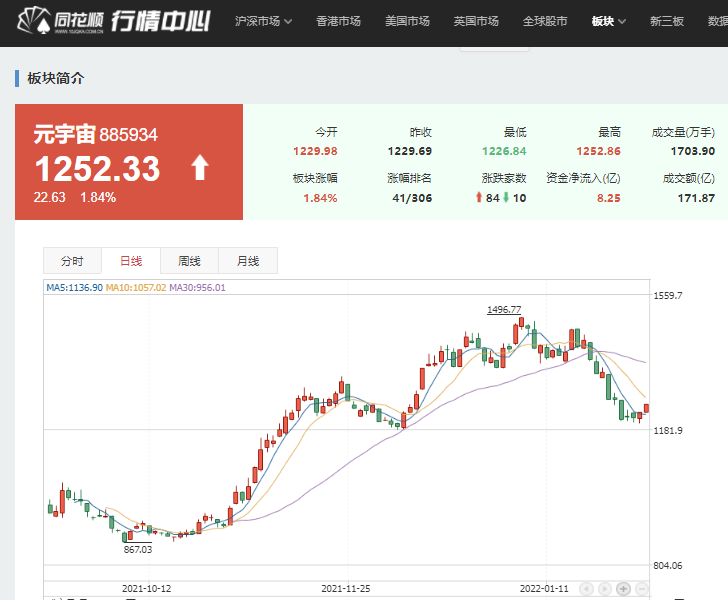Click the chart zoom-out minus icon
The width and height of the screenshot is (728, 600).
(642, 589)
